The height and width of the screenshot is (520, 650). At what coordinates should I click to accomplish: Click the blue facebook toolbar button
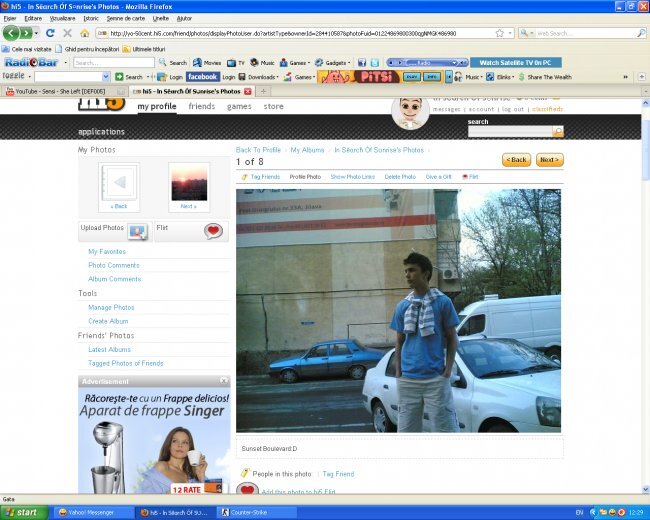tap(202, 77)
